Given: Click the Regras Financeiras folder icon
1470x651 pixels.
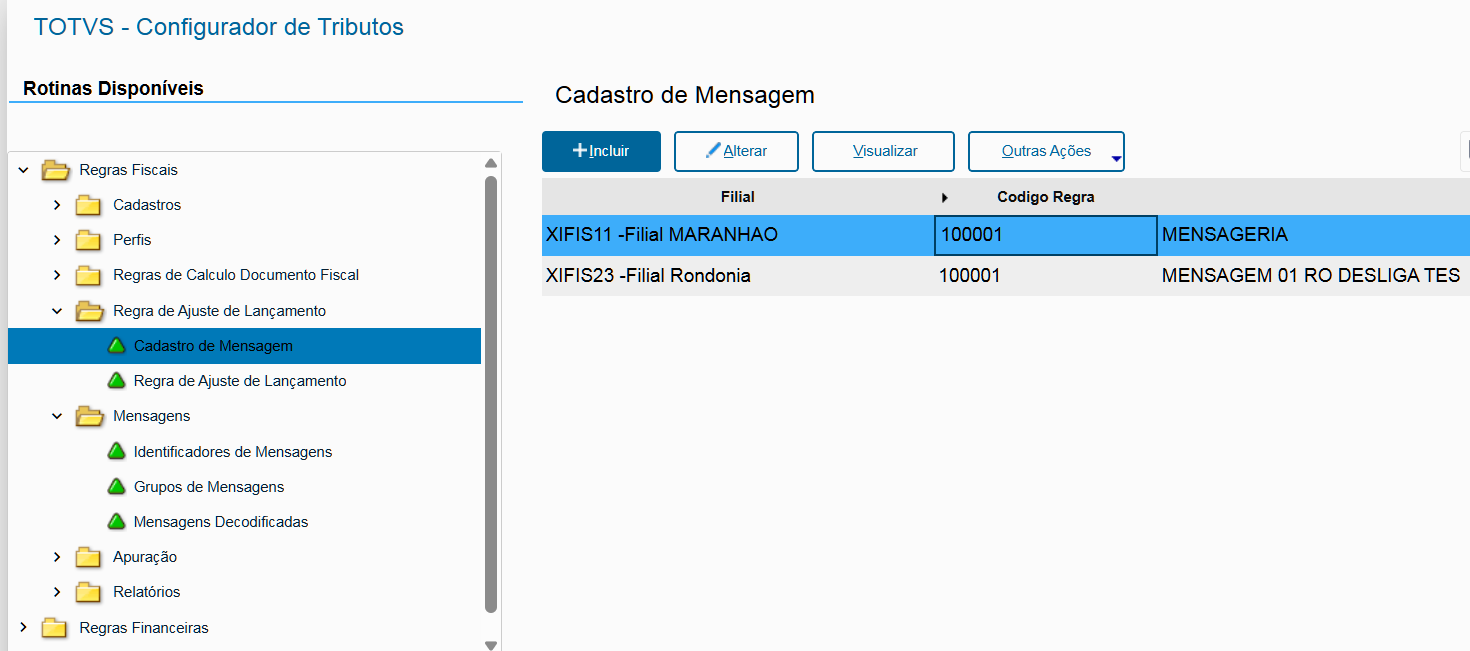Looking at the screenshot, I should point(55,628).
